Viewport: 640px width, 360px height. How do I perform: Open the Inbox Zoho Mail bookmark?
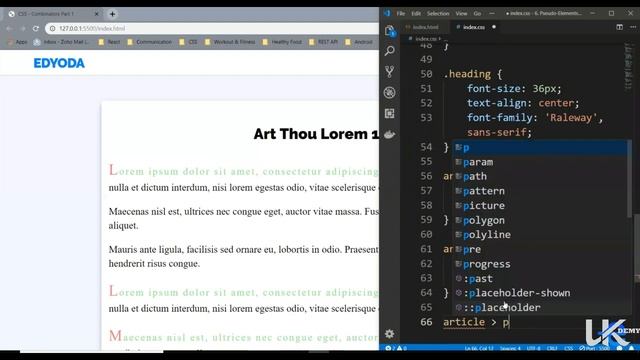coord(61,42)
